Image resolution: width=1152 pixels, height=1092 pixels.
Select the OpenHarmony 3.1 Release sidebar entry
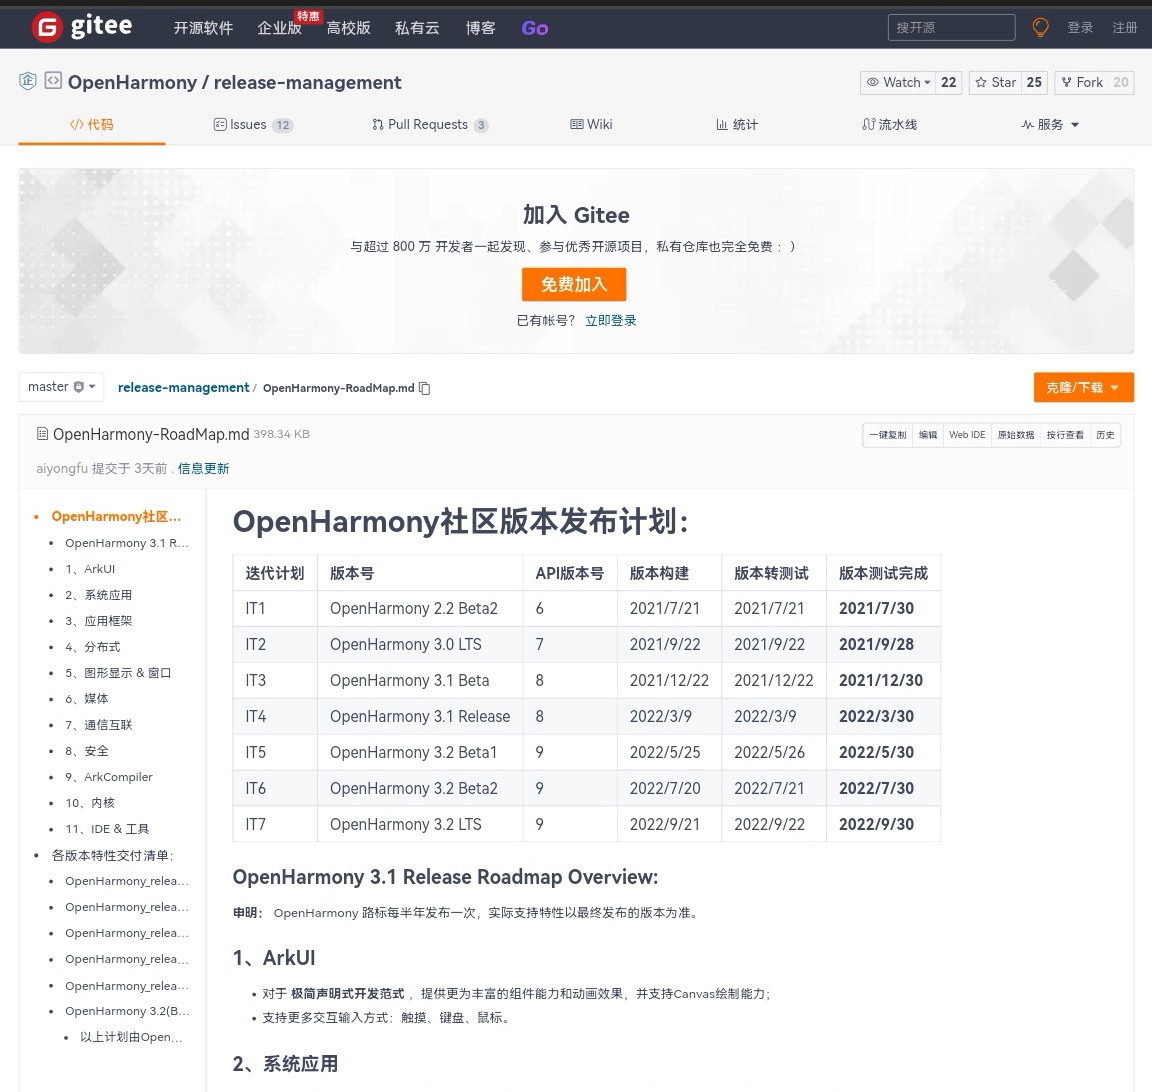click(127, 542)
